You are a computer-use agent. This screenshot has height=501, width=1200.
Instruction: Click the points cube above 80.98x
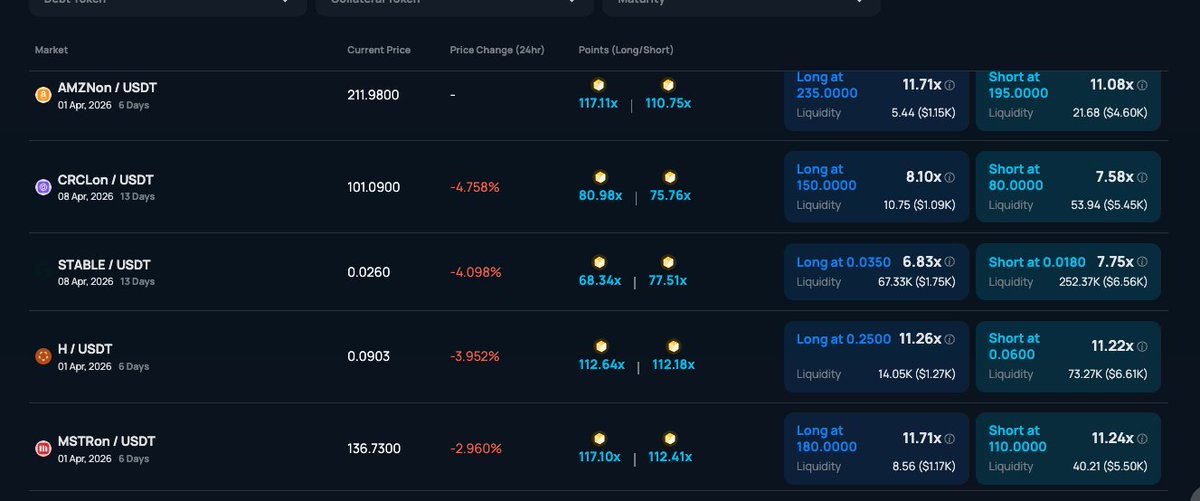coord(600,177)
